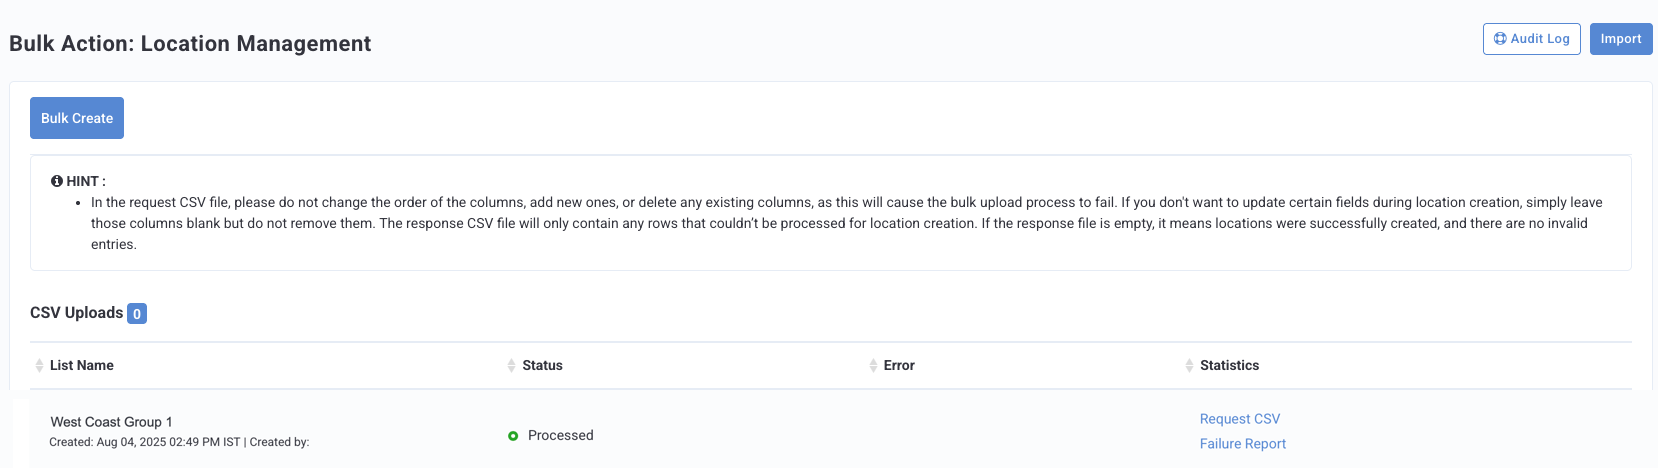Click the Import button
The width and height of the screenshot is (1658, 468).
click(x=1621, y=39)
